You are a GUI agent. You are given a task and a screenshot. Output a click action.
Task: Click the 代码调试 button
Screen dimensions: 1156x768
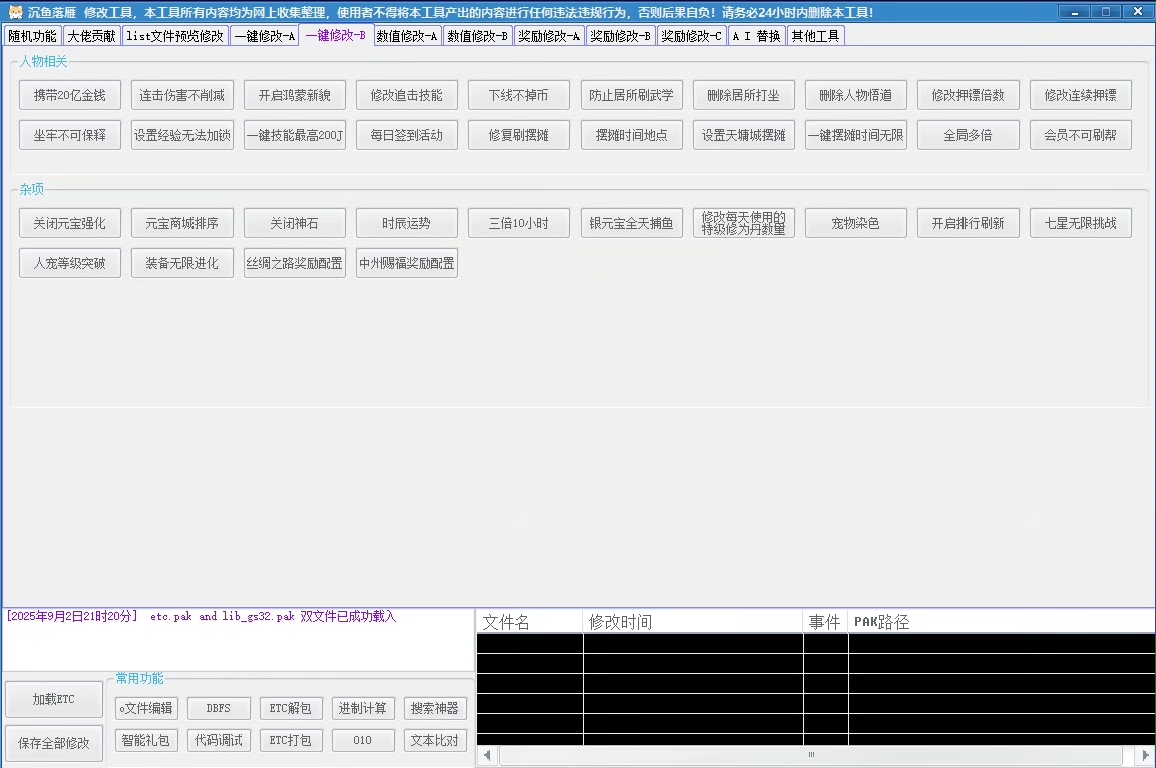[x=218, y=740]
